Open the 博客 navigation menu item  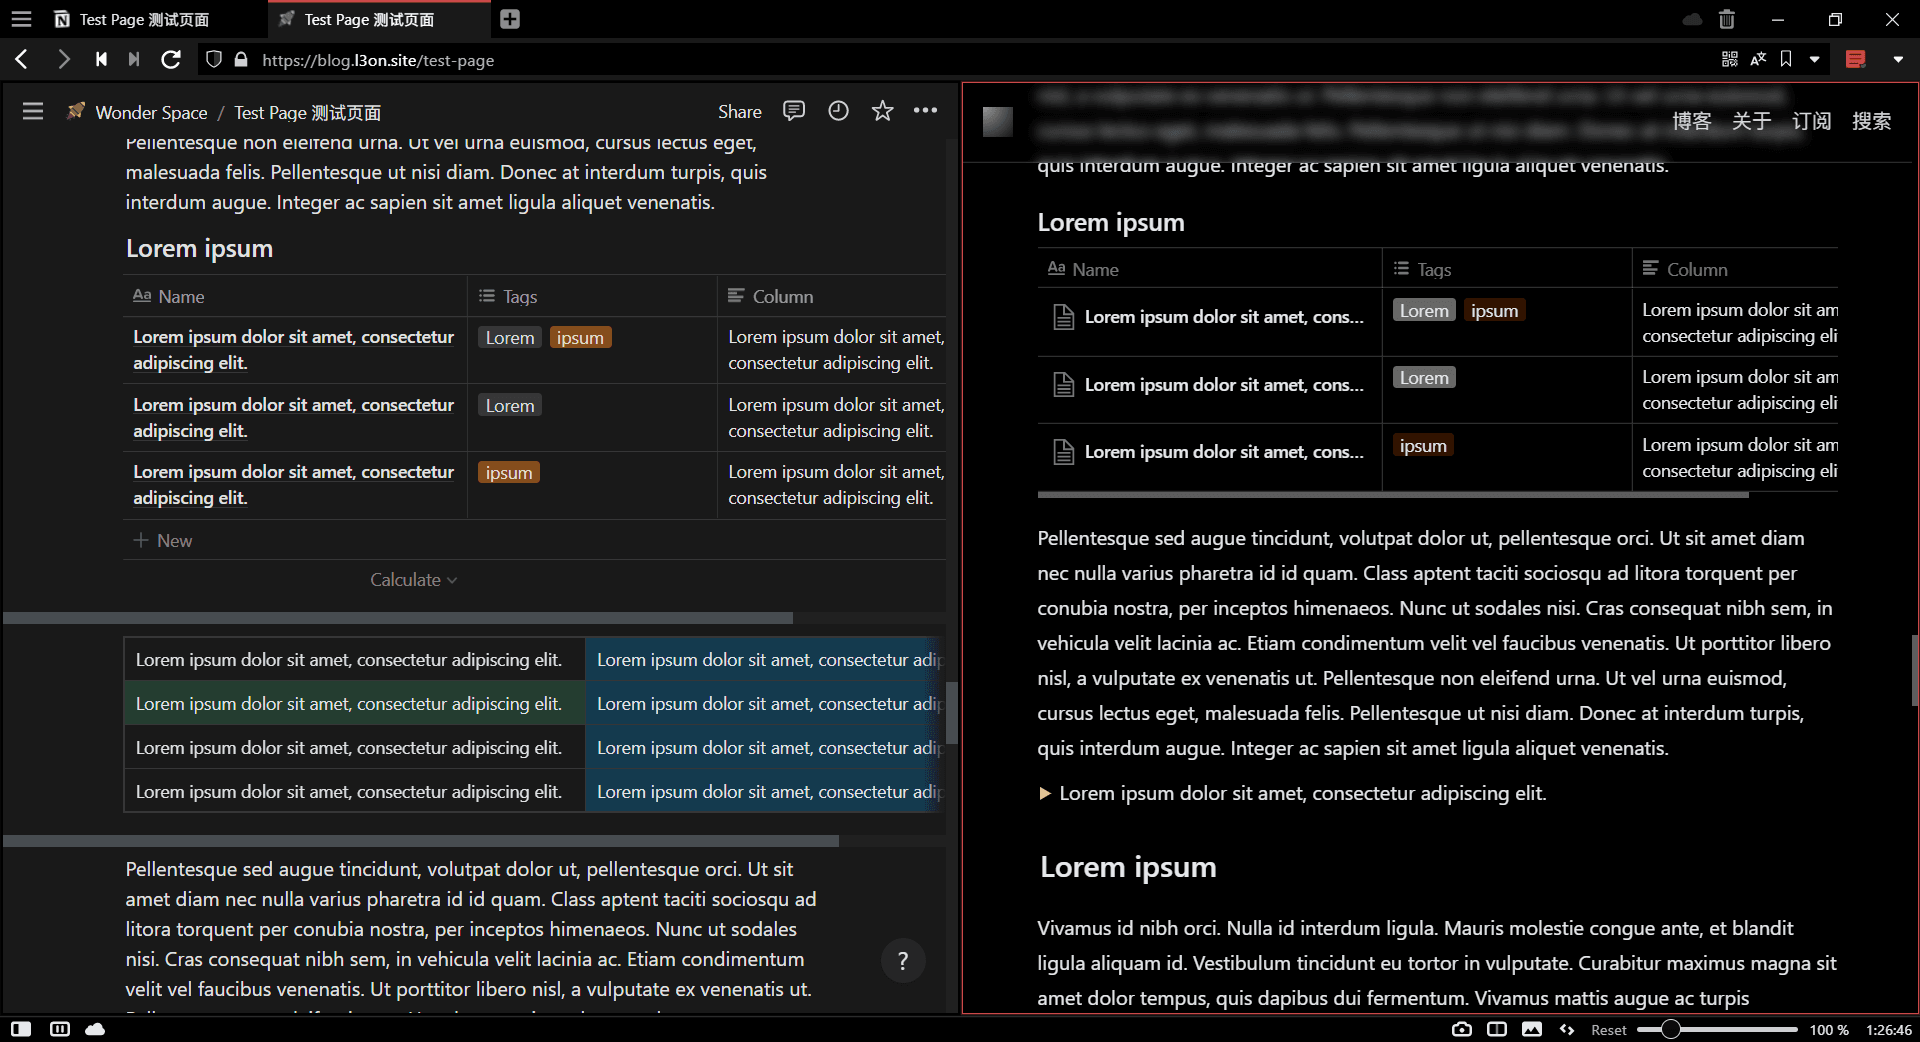(1692, 121)
